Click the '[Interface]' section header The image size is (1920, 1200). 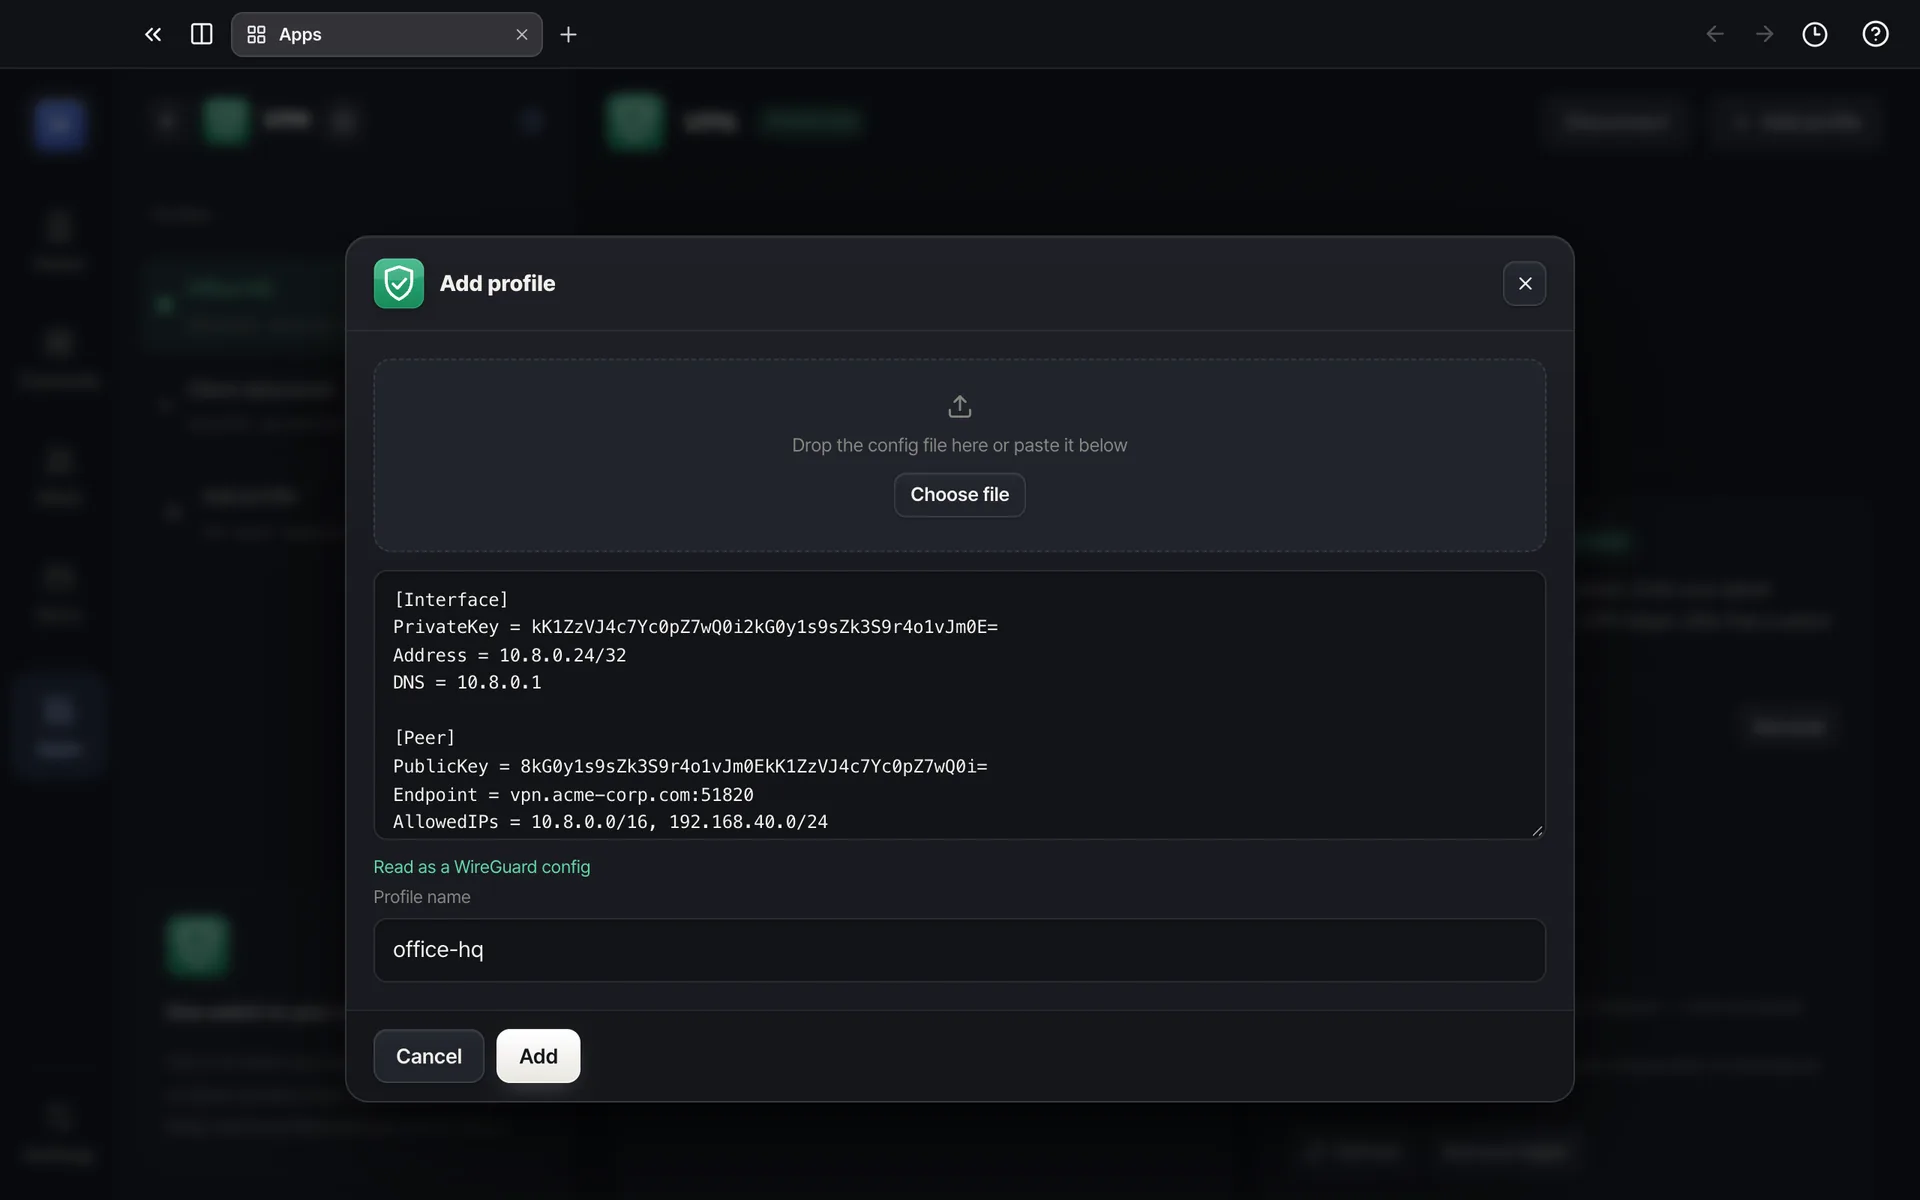tap(450, 600)
